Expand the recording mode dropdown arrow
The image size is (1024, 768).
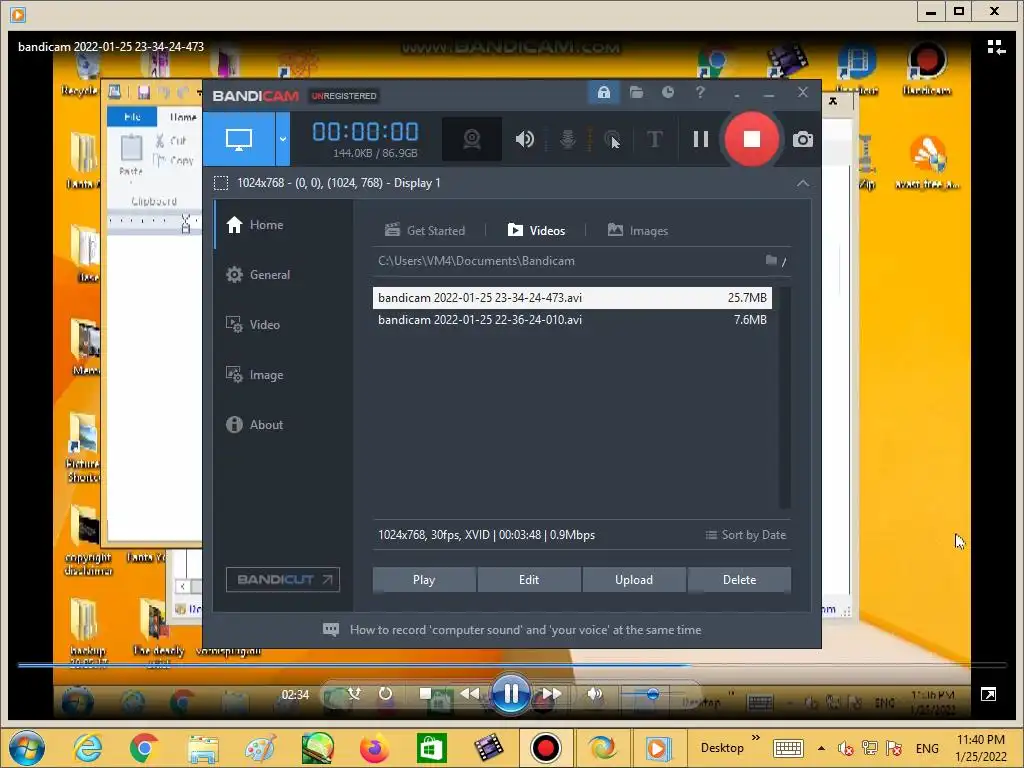[x=283, y=138]
